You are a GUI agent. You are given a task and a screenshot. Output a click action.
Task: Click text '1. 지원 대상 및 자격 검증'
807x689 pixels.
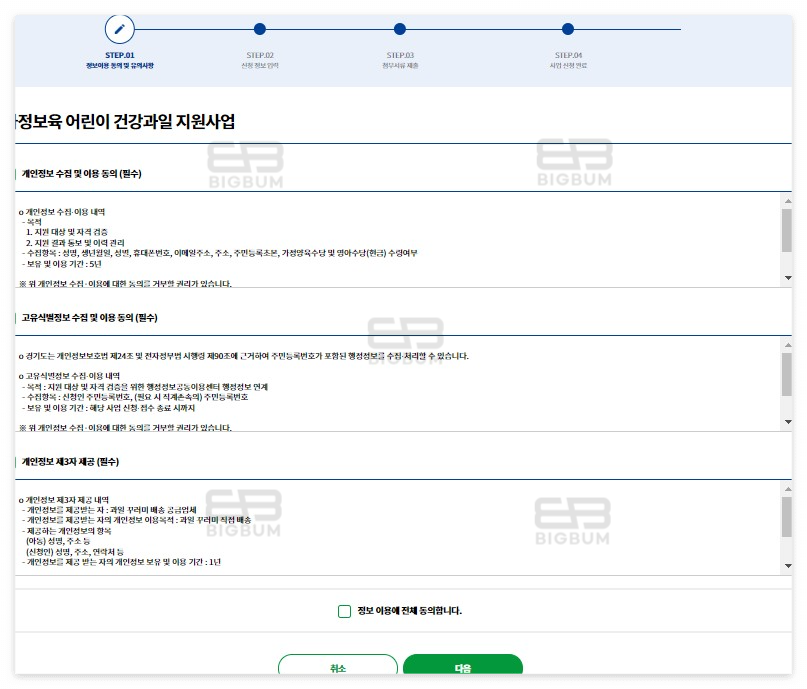click(67, 232)
